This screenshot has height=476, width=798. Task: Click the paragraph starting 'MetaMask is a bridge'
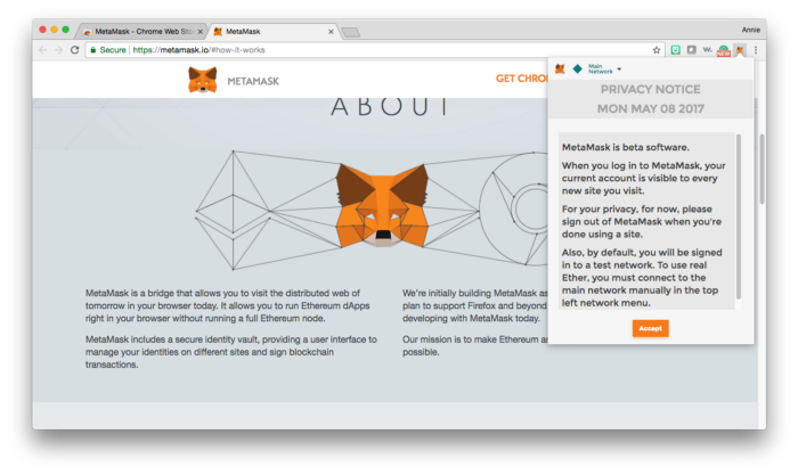tap(227, 305)
